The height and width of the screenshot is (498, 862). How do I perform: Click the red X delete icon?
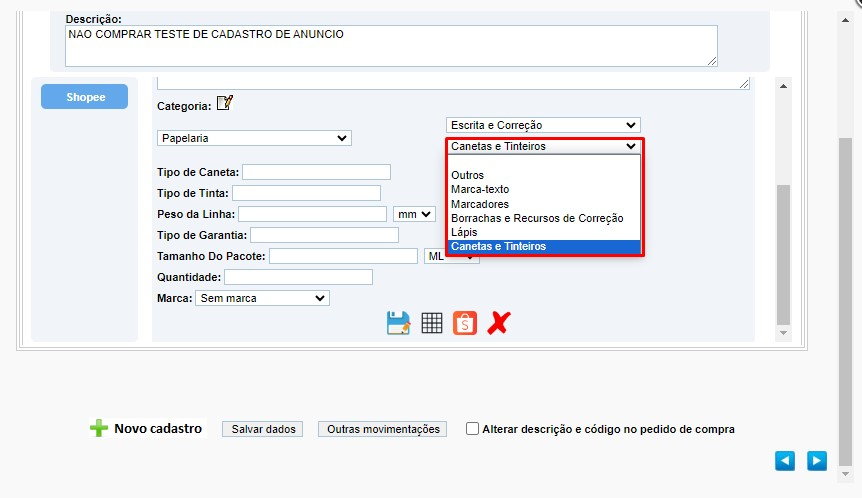[499, 323]
